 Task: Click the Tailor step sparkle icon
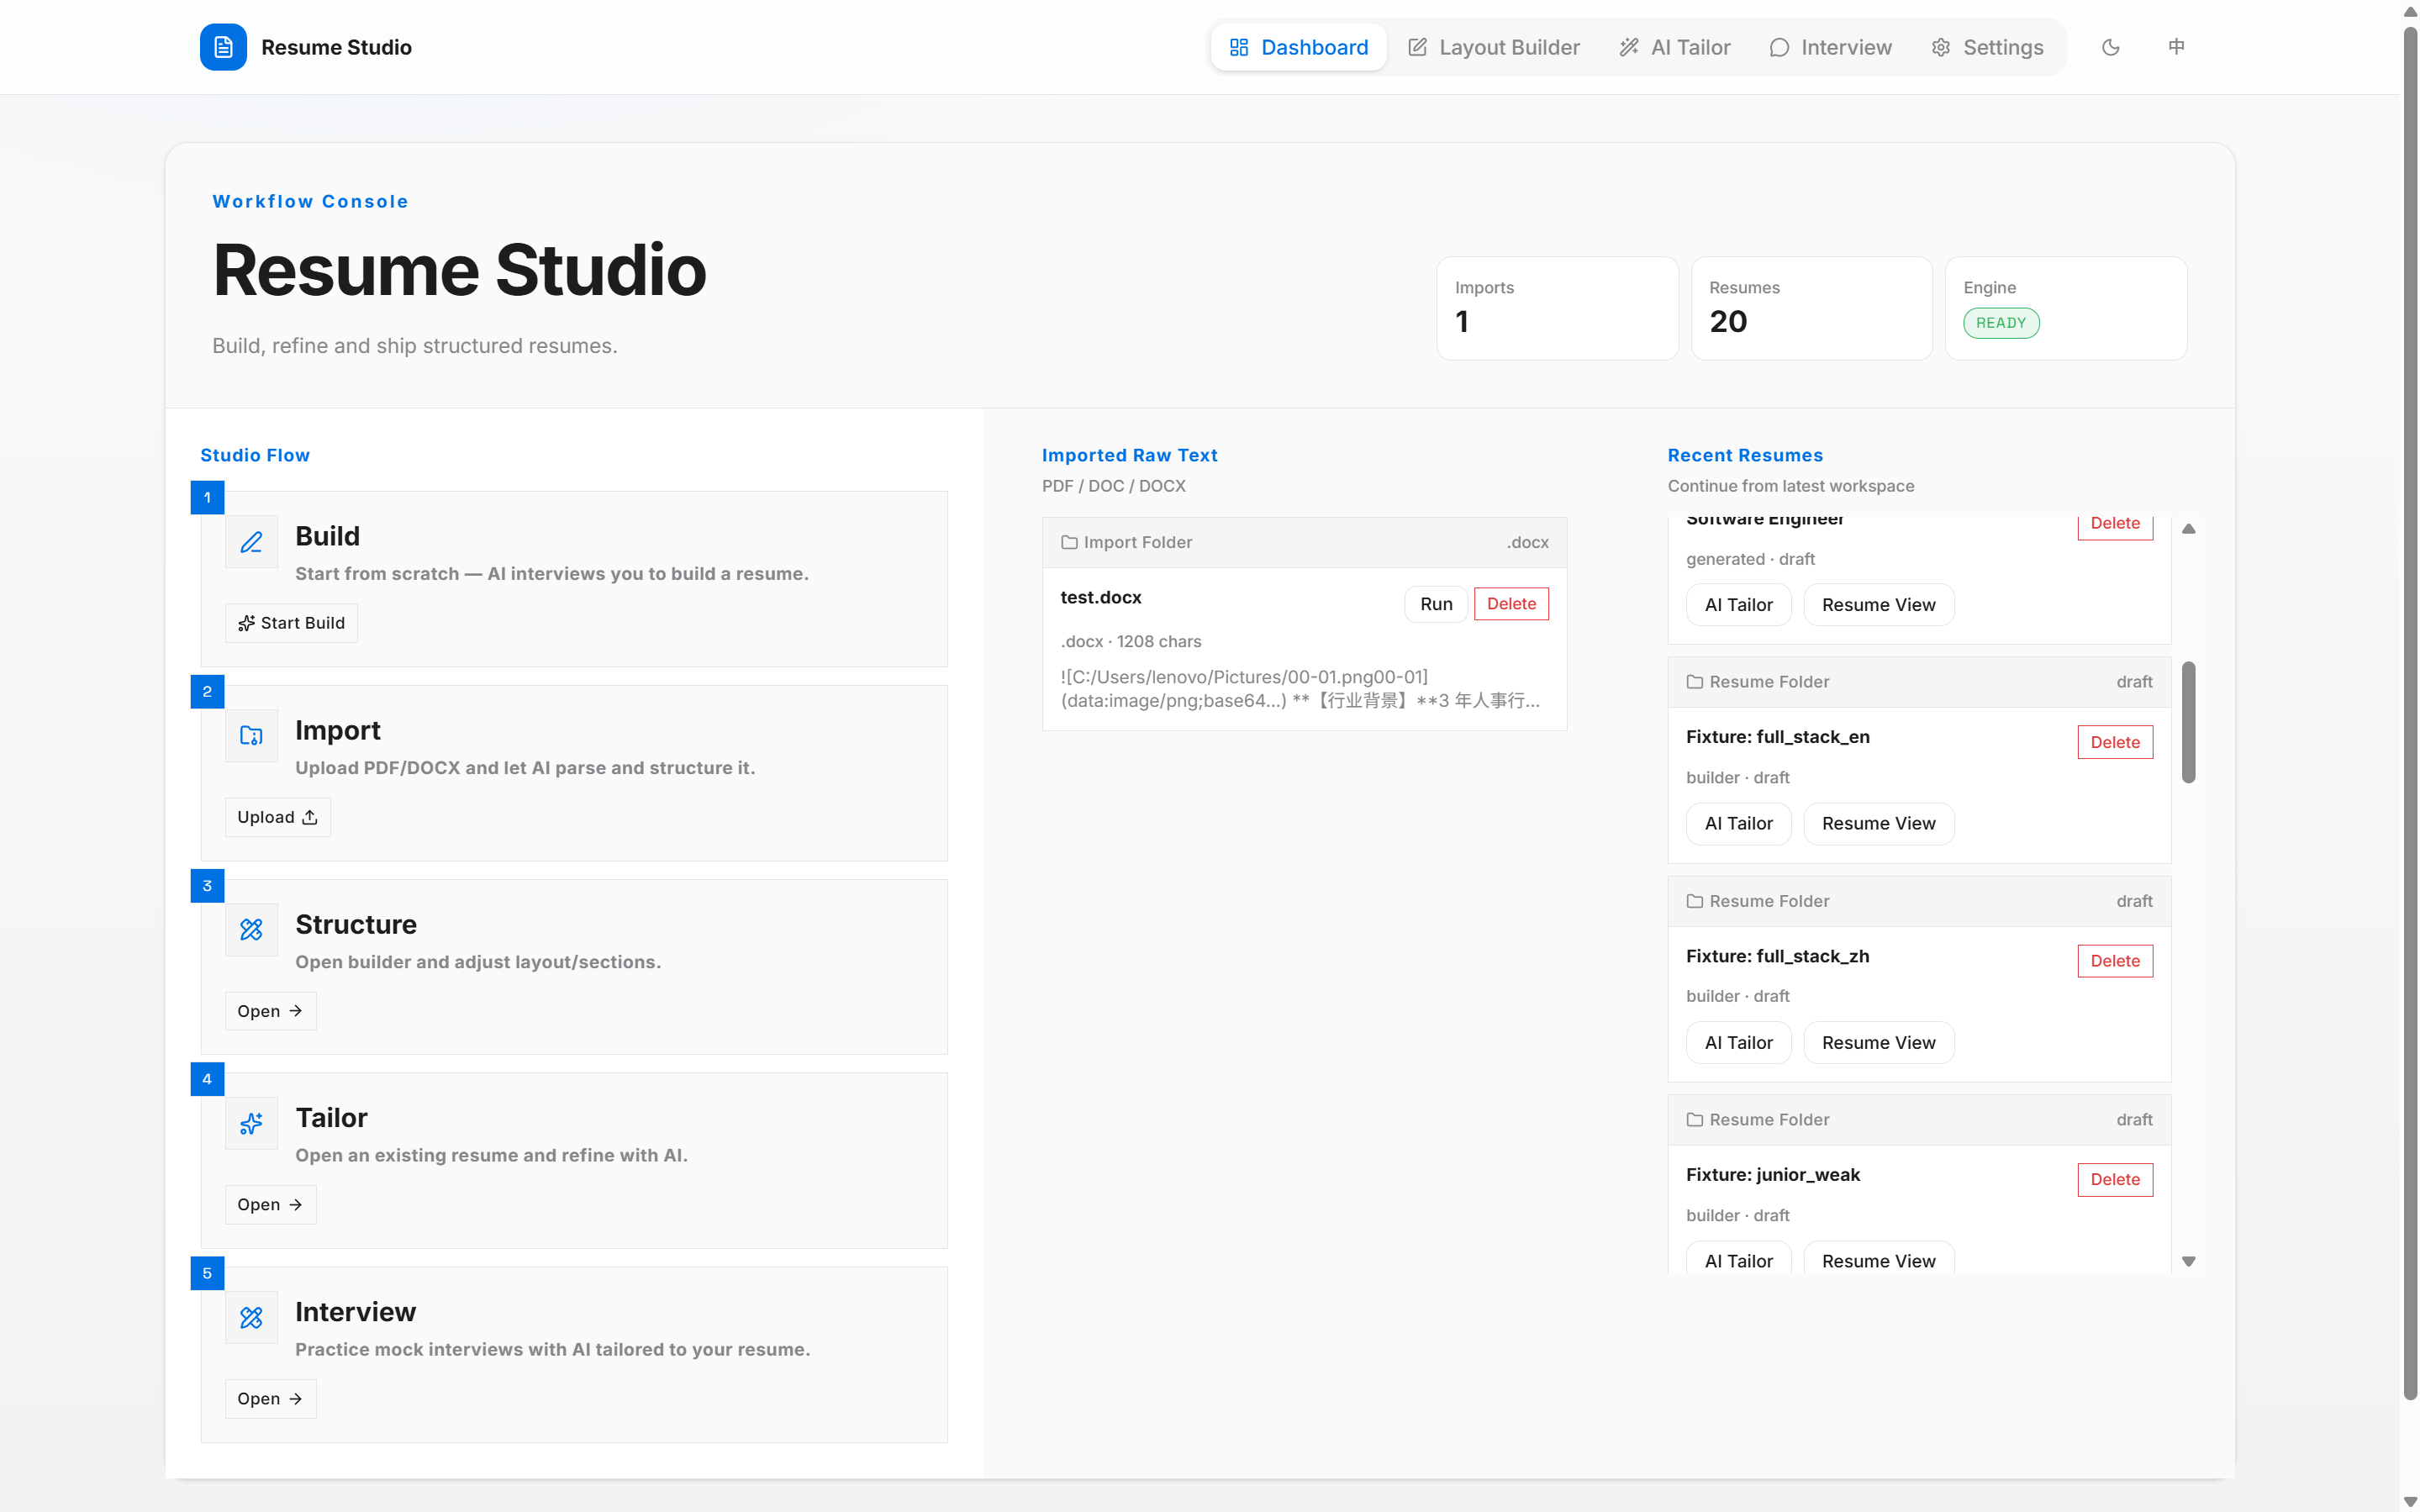251,1124
